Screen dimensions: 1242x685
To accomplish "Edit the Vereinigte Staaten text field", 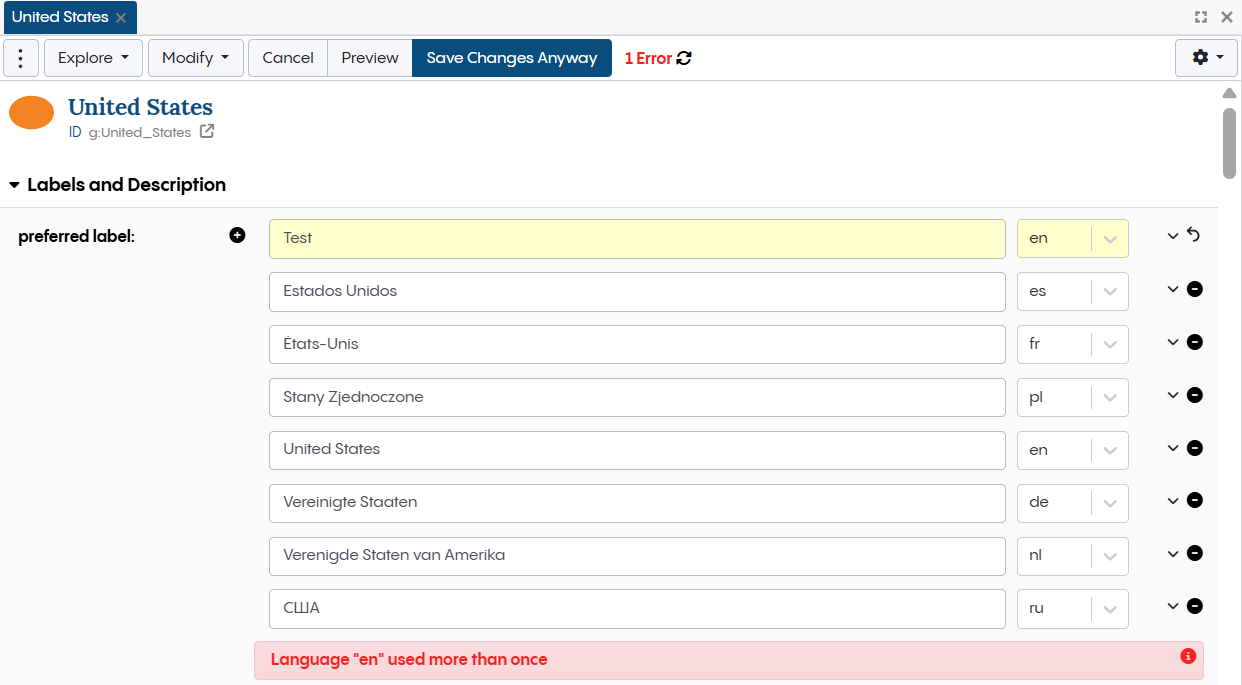I will point(637,503).
